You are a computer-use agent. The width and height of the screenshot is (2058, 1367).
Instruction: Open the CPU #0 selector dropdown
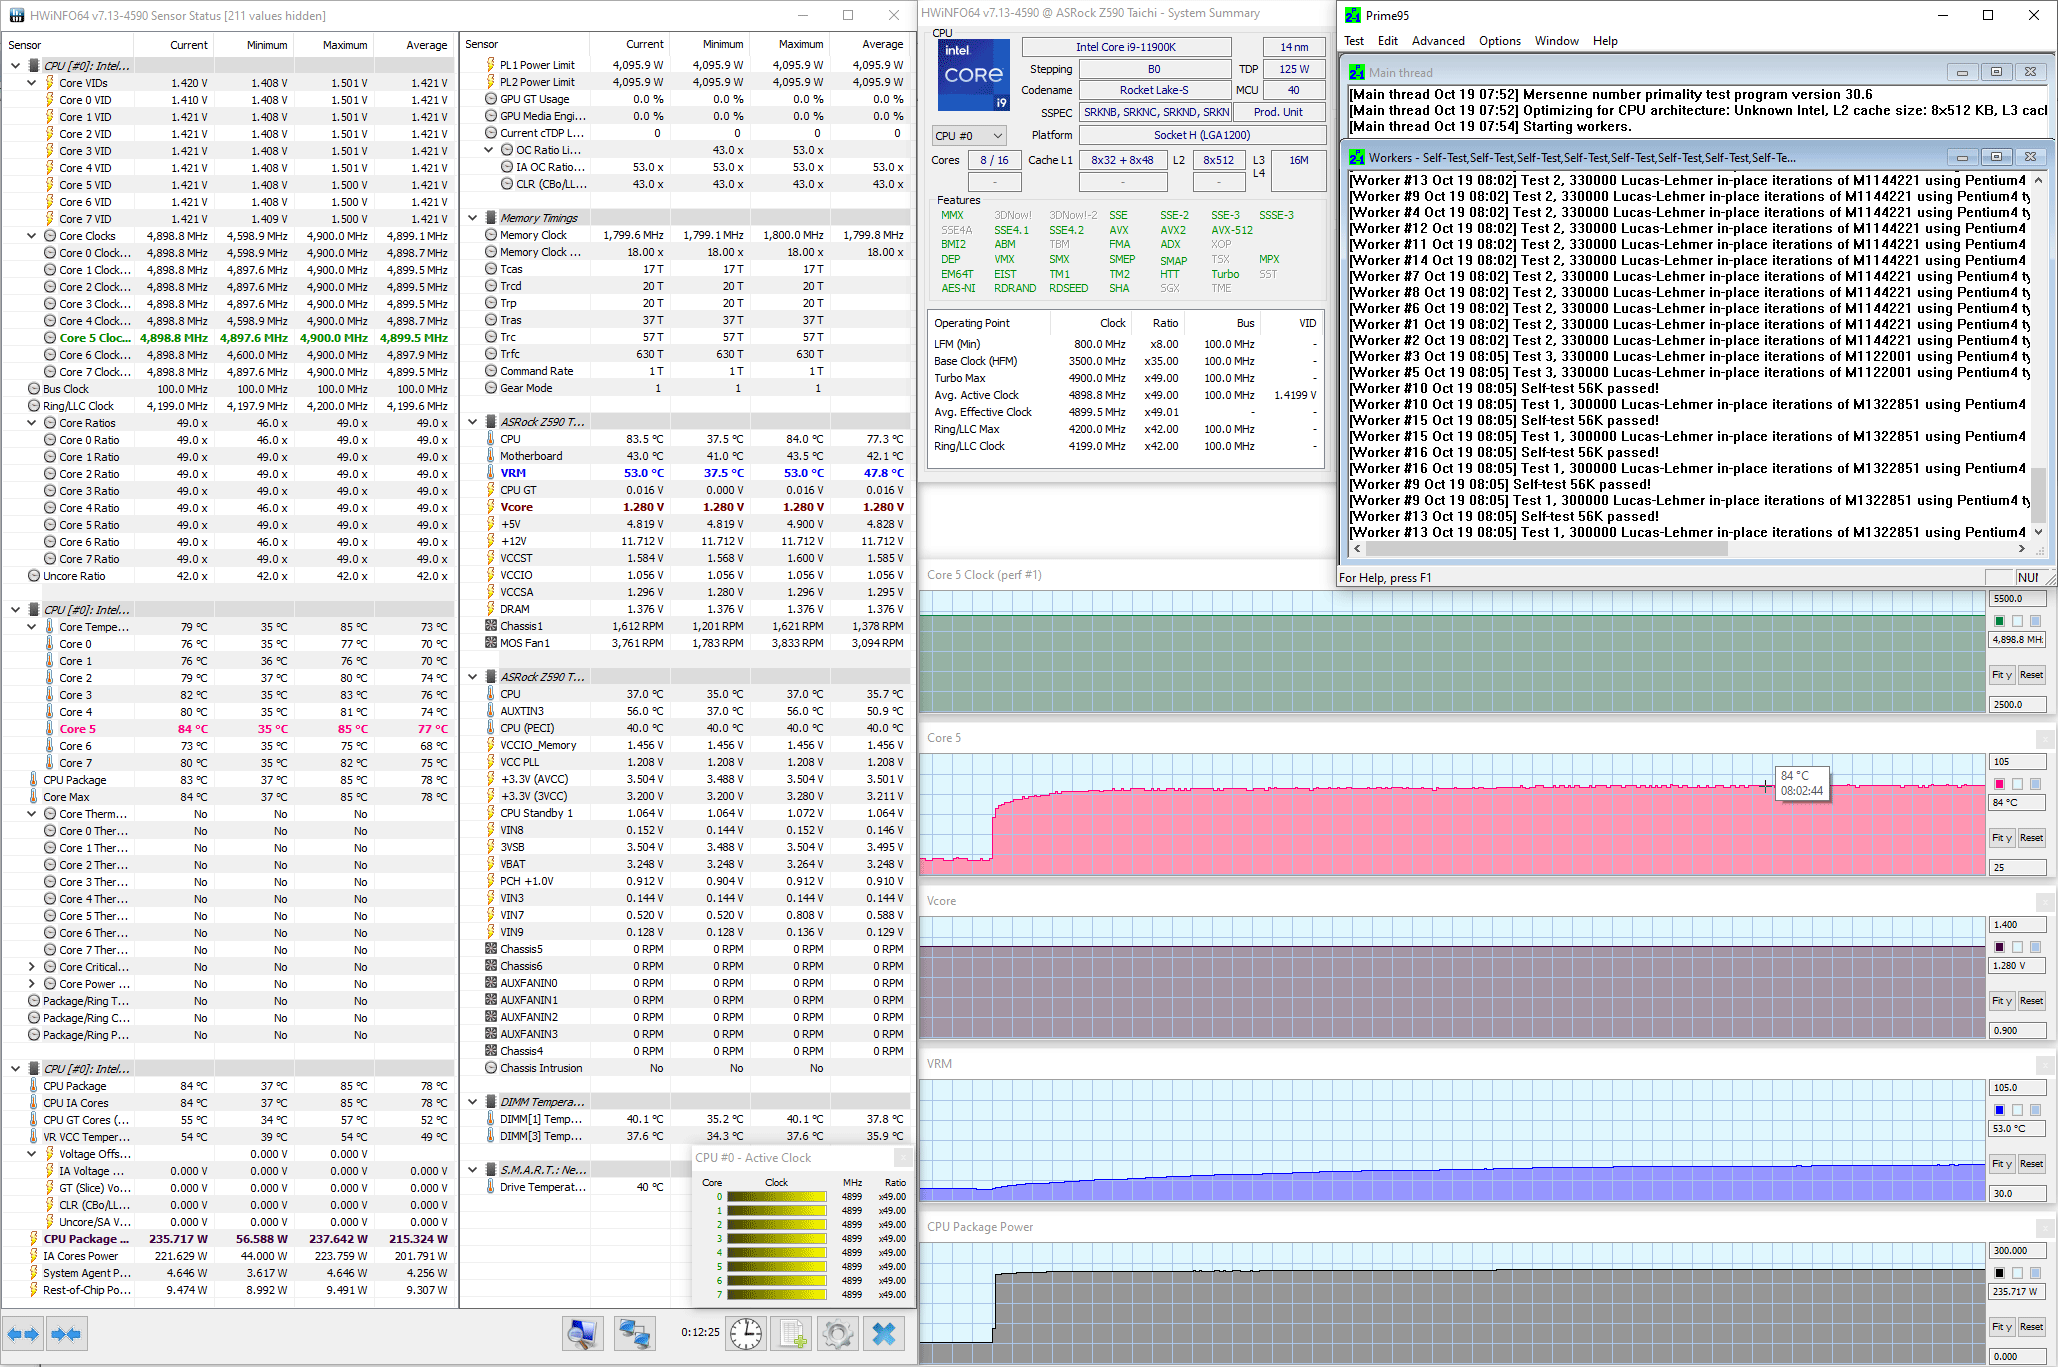pyautogui.click(x=968, y=136)
